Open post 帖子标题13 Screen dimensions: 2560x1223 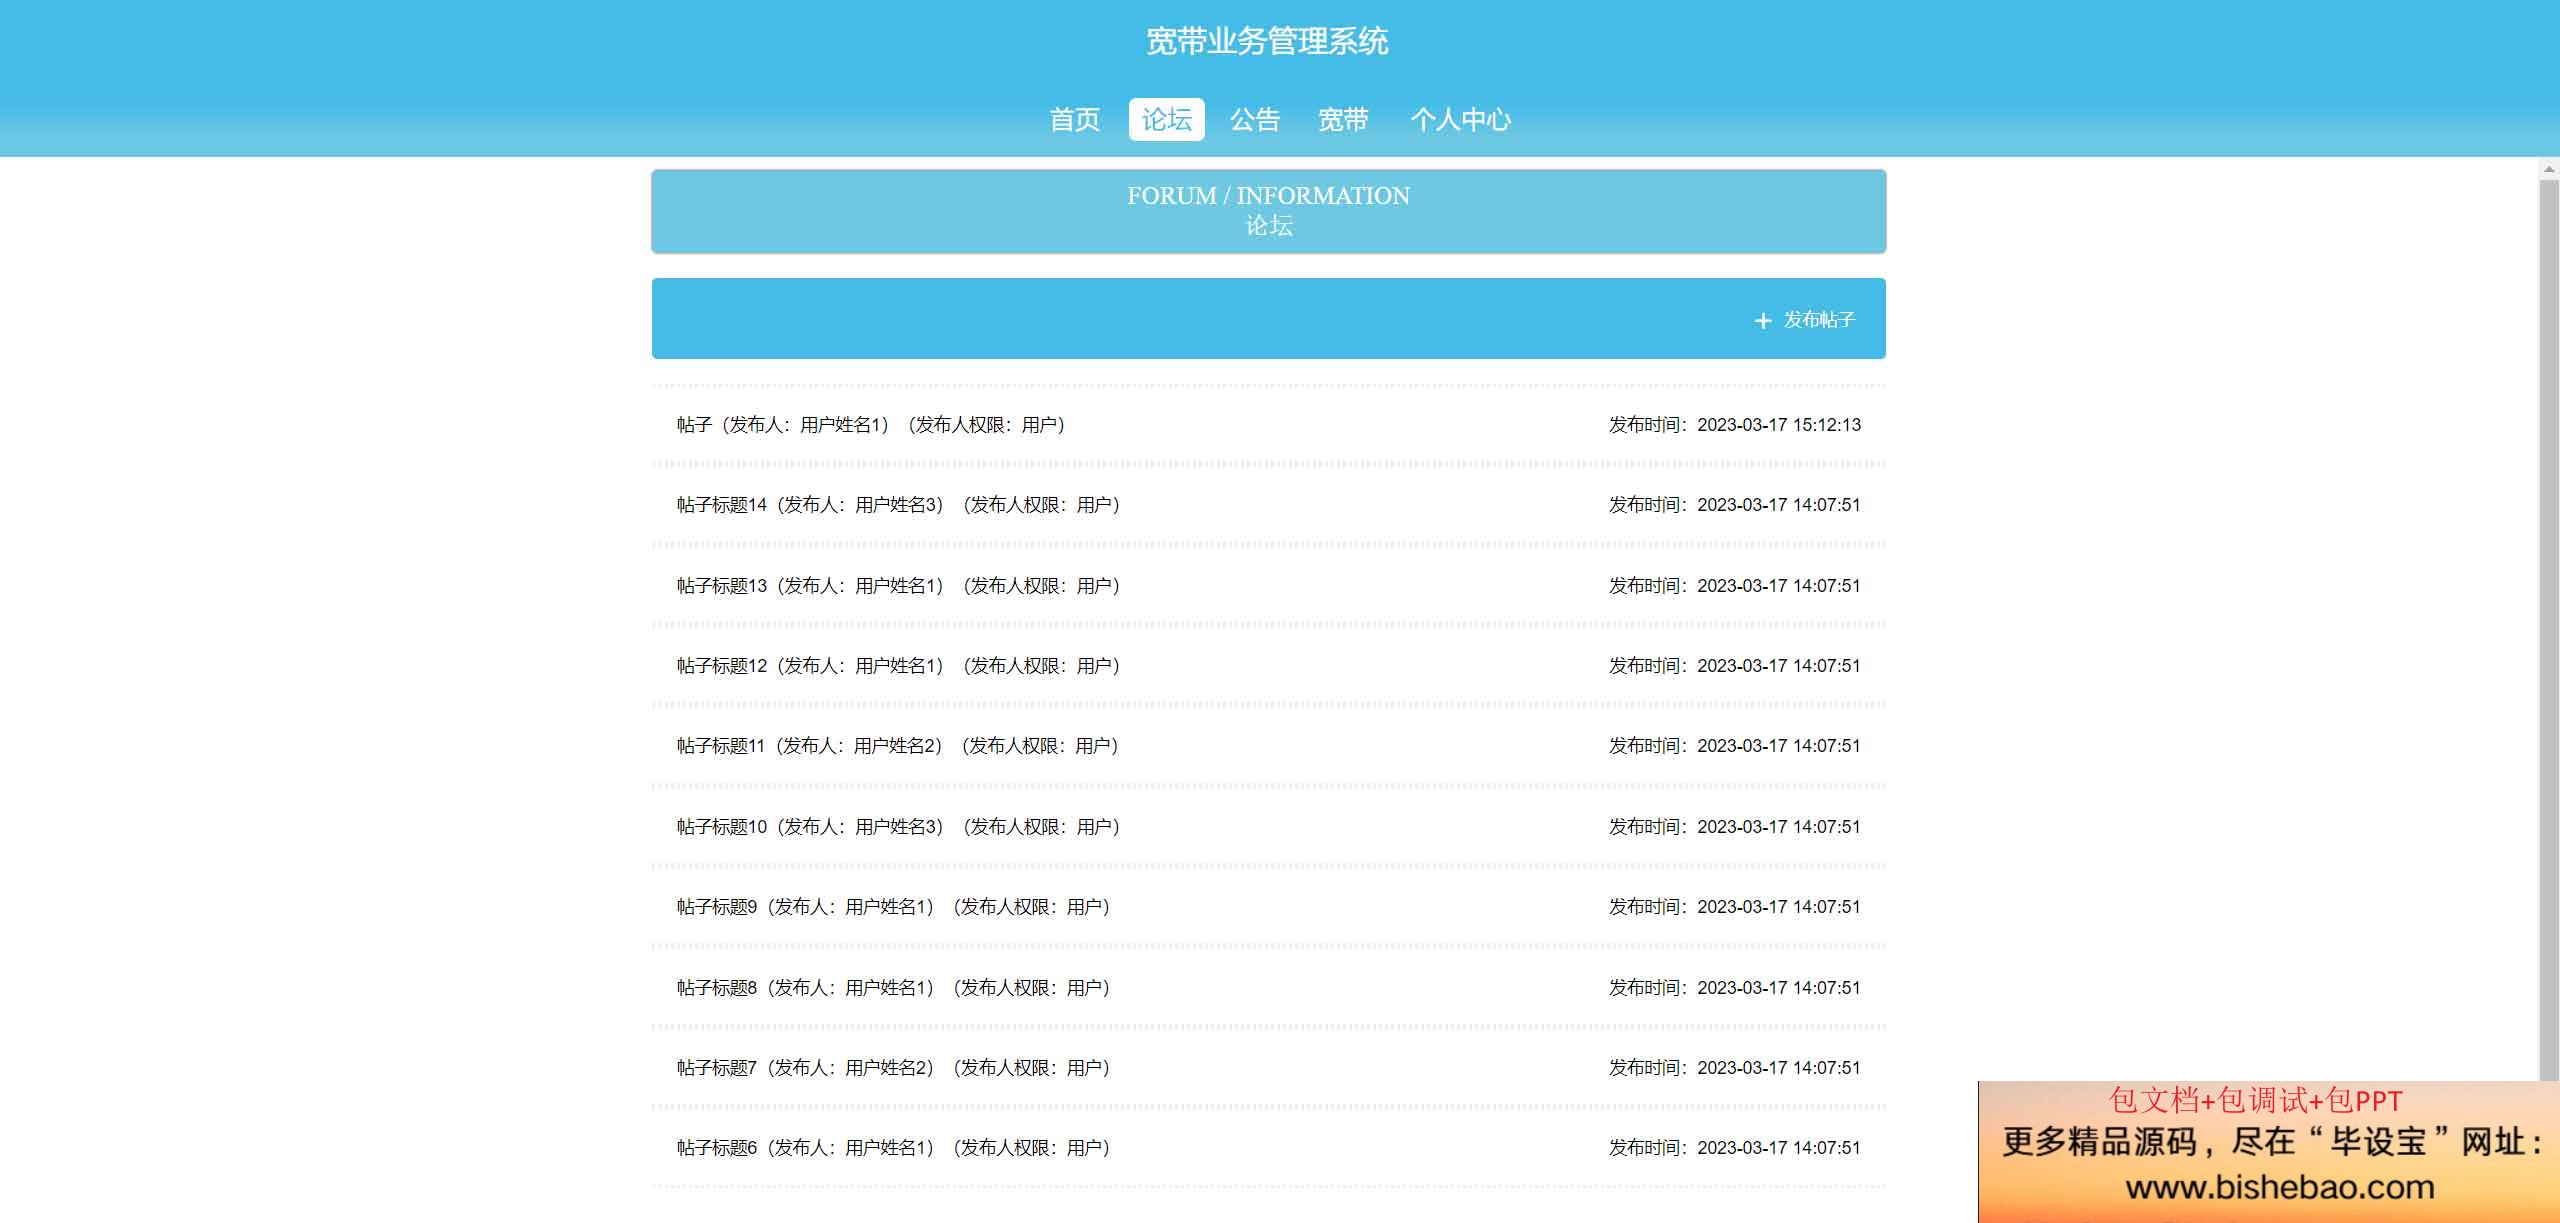(898, 586)
